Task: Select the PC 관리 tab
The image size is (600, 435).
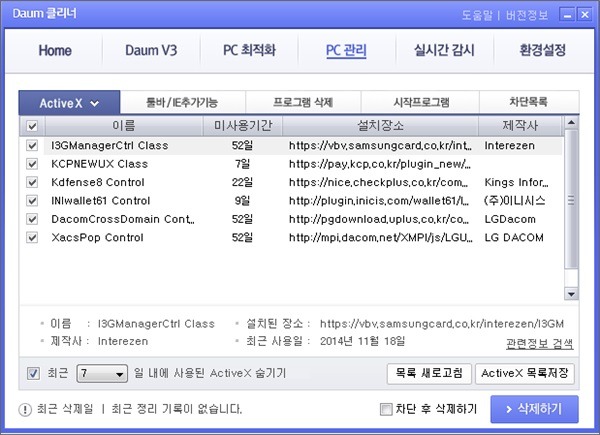Action: click(346, 51)
